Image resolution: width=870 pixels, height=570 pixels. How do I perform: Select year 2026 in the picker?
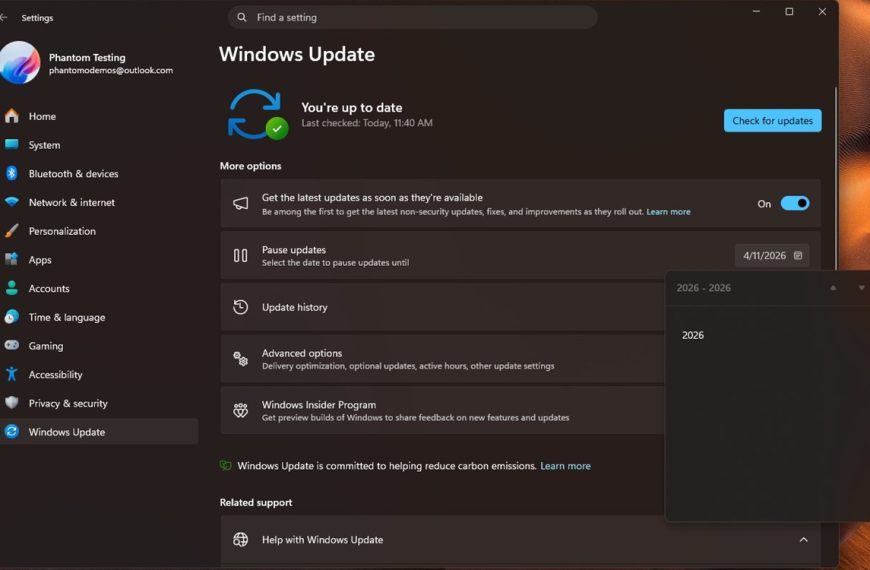pyautogui.click(x=692, y=335)
